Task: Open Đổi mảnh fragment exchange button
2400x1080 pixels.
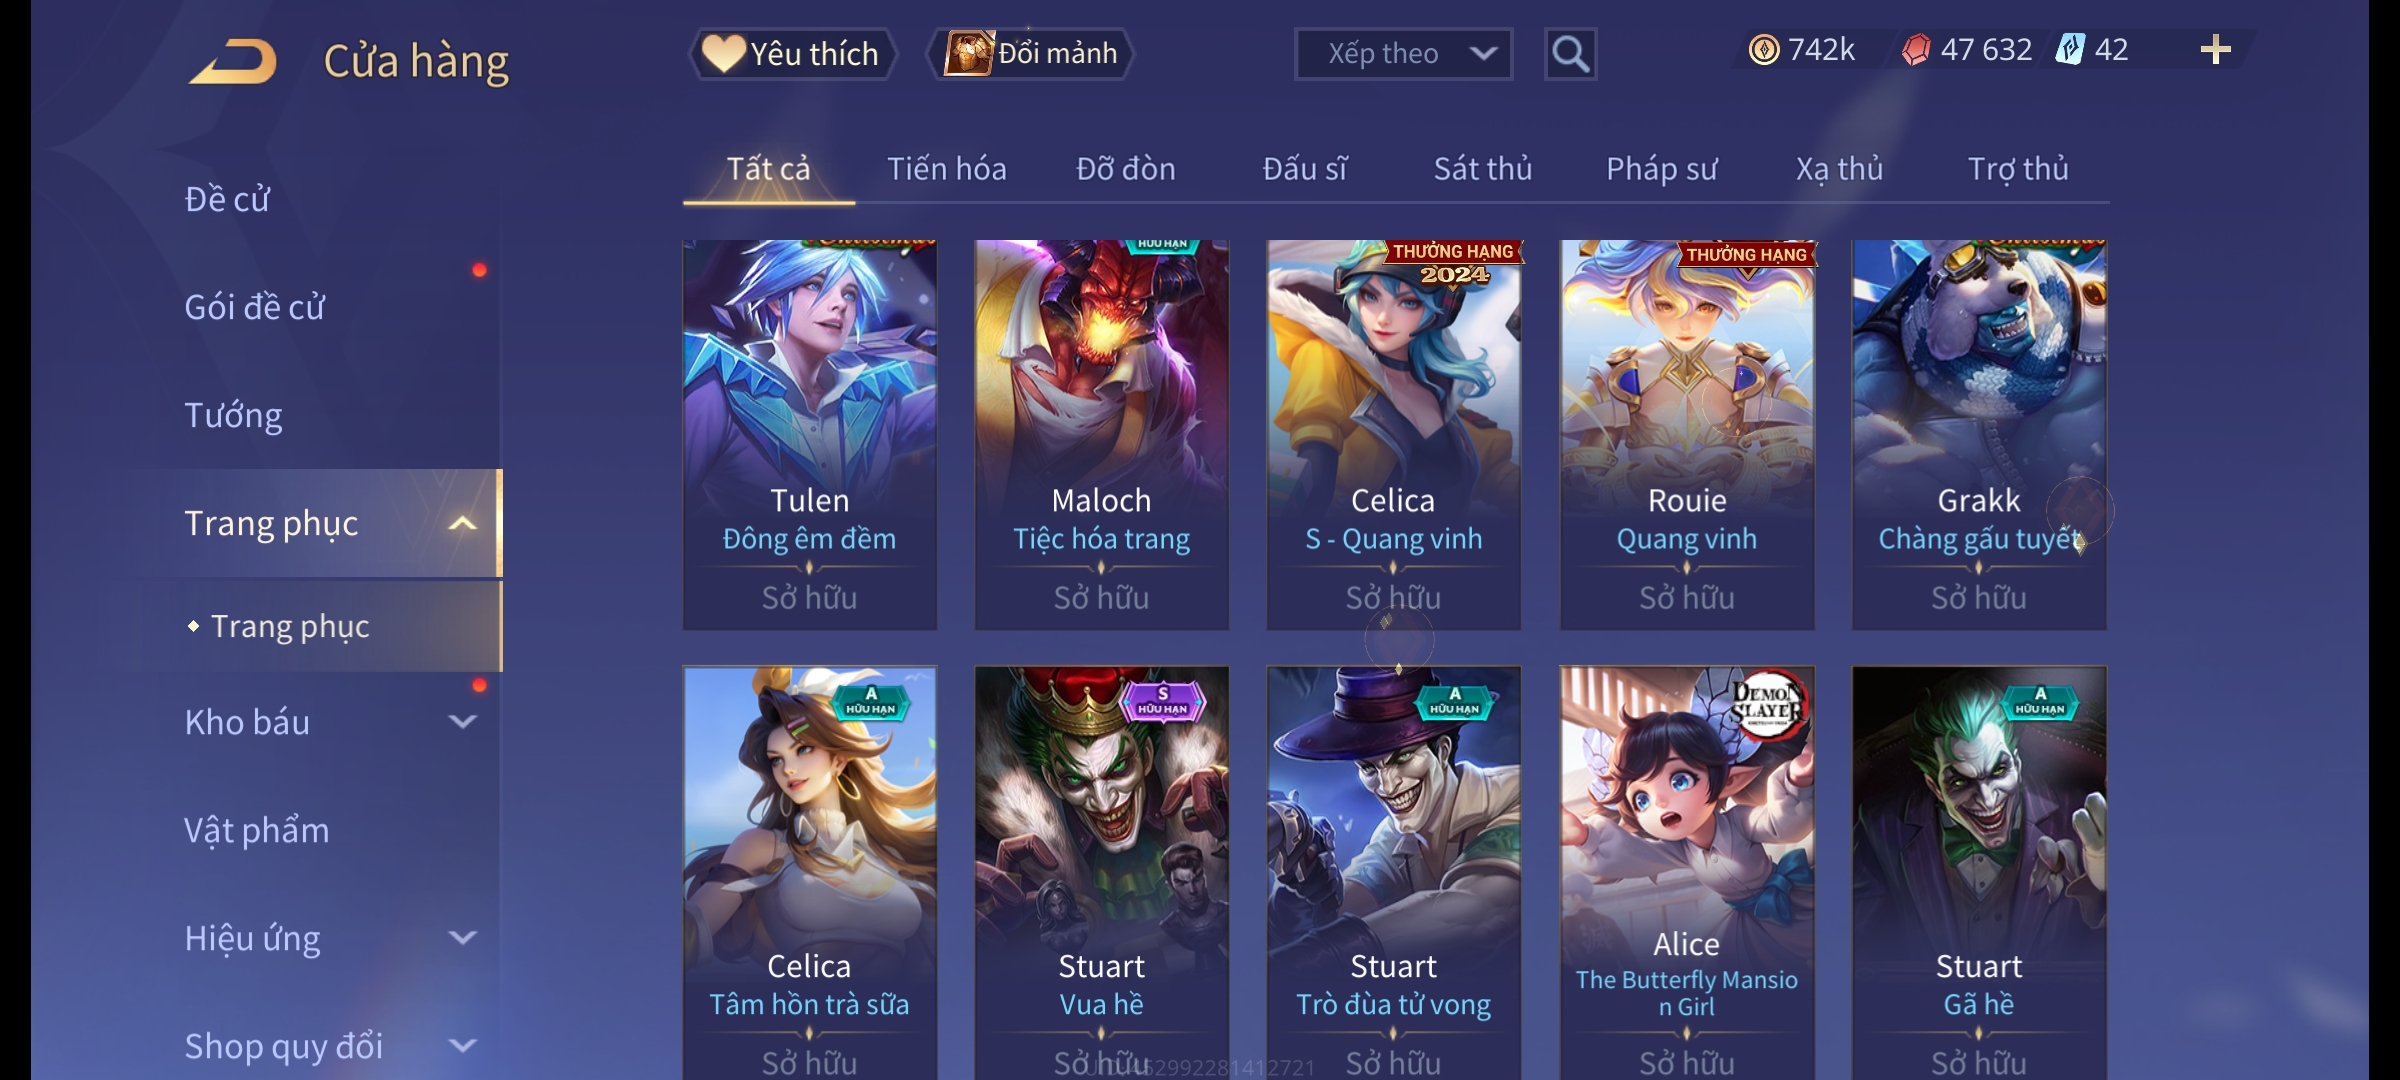Action: point(1030,53)
